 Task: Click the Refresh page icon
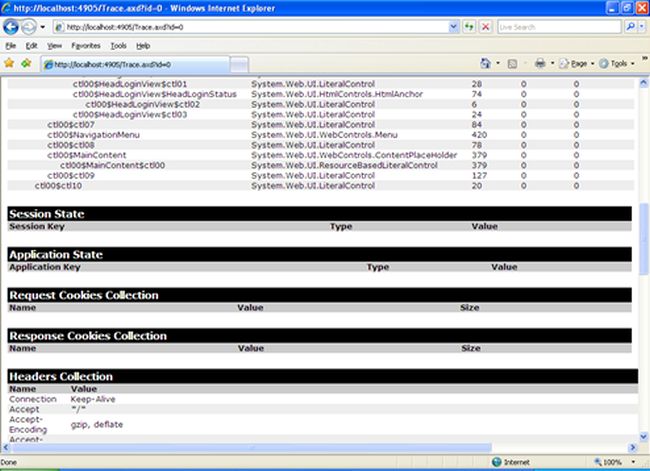pos(469,27)
